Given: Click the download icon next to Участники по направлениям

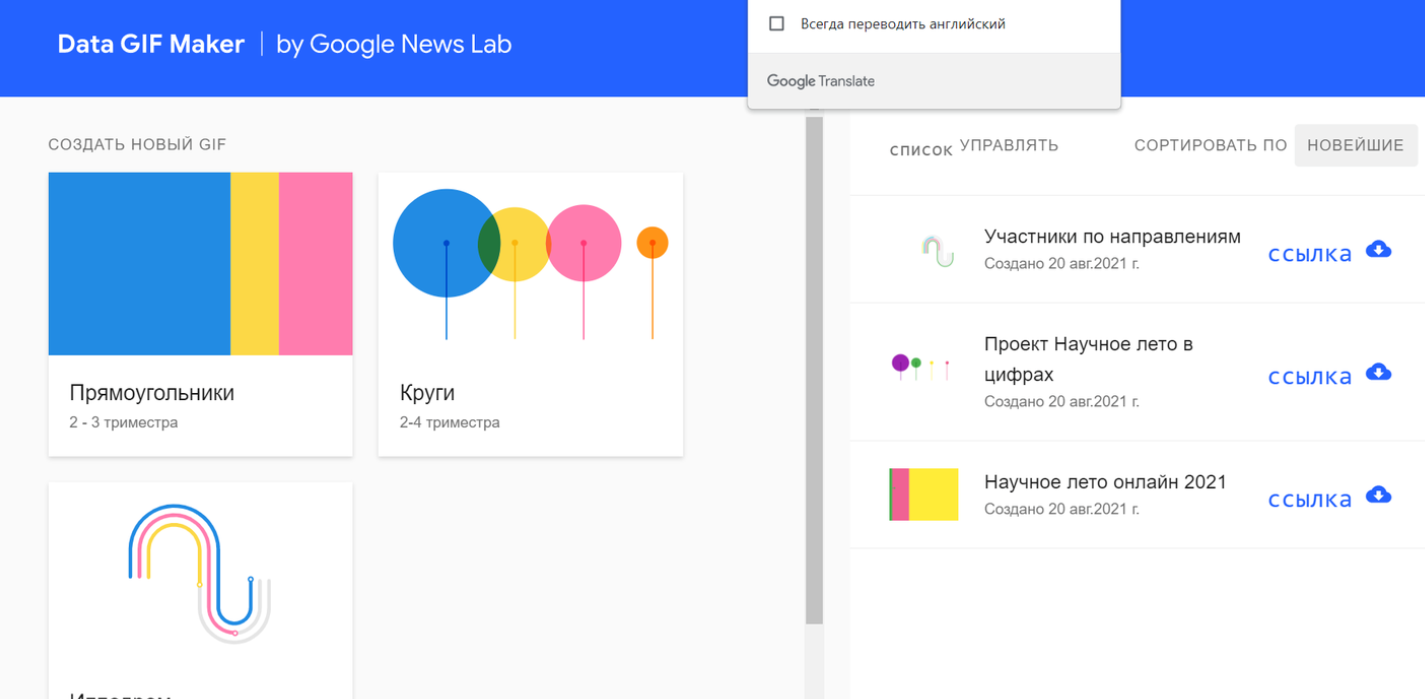Looking at the screenshot, I should pyautogui.click(x=1378, y=252).
